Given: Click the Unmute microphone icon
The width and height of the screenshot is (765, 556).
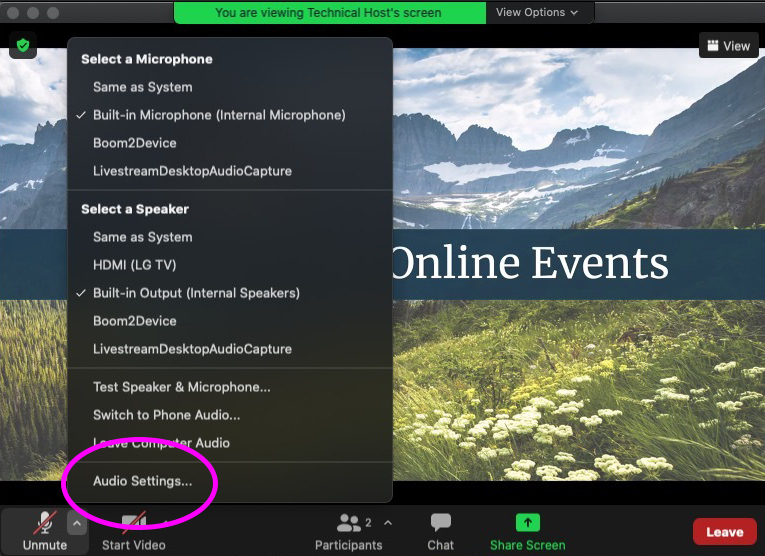Looking at the screenshot, I should pyautogui.click(x=45, y=523).
